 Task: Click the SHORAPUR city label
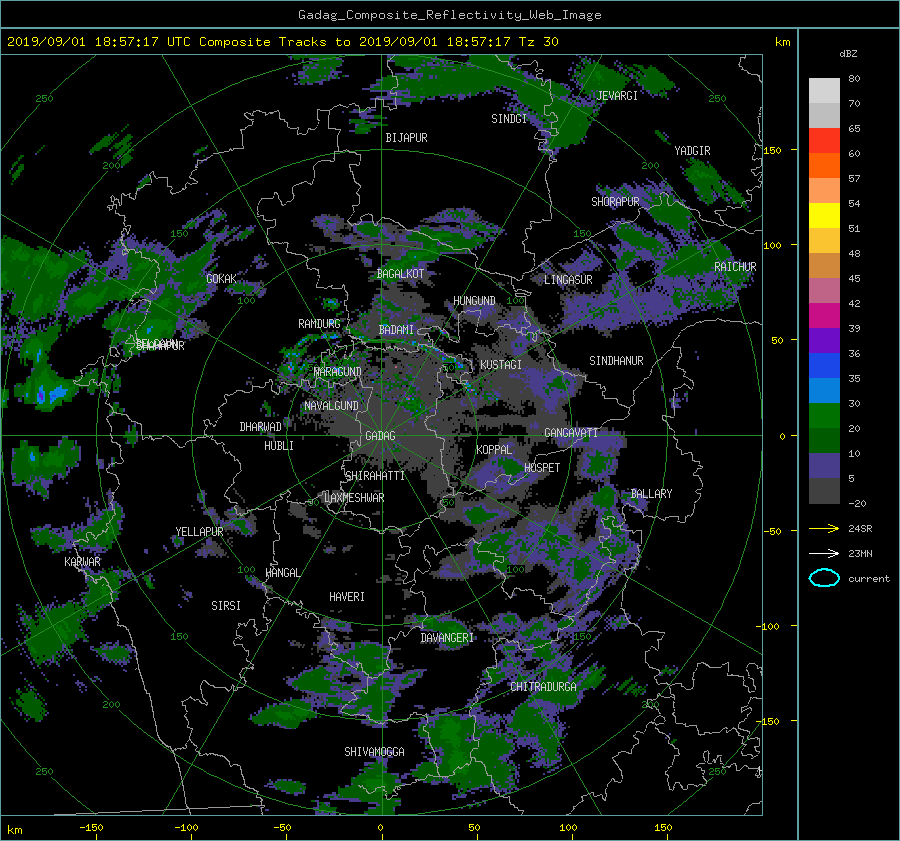(x=615, y=201)
